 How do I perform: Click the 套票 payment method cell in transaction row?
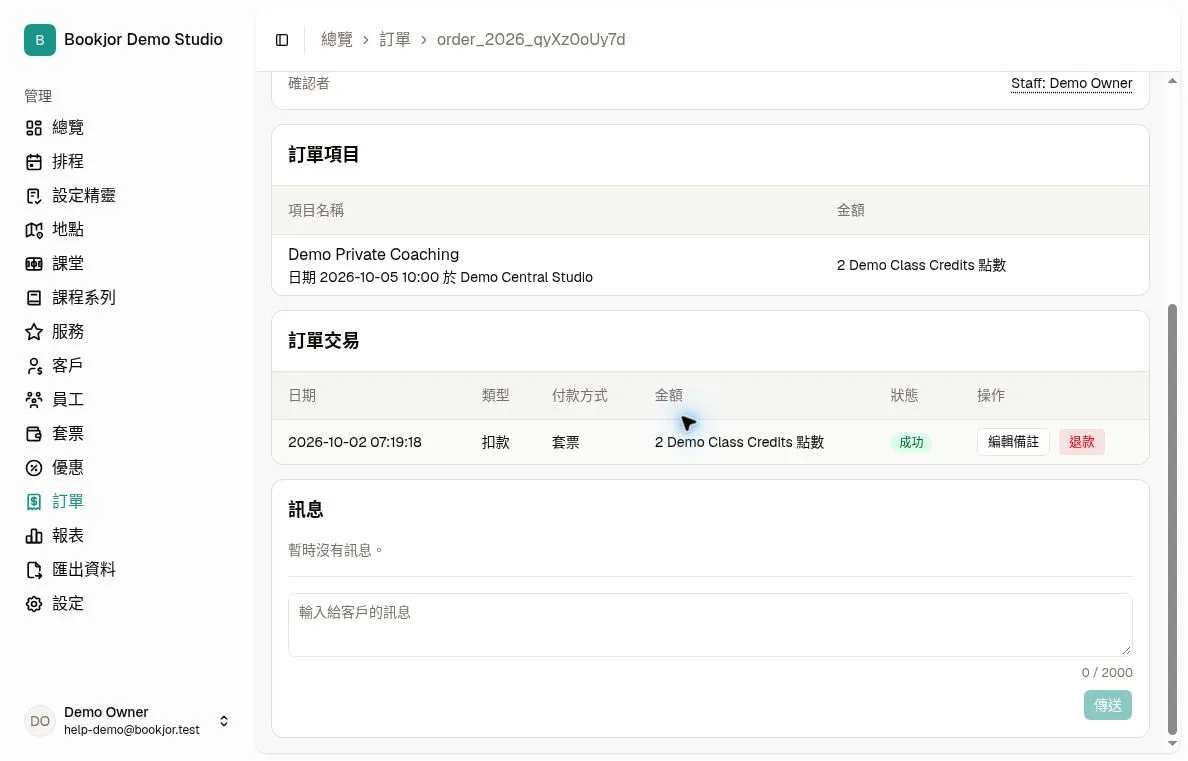point(566,442)
